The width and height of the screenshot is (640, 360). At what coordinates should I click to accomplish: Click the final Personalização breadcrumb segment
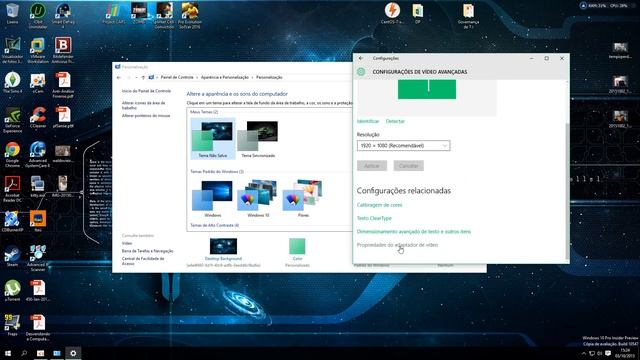(269, 77)
